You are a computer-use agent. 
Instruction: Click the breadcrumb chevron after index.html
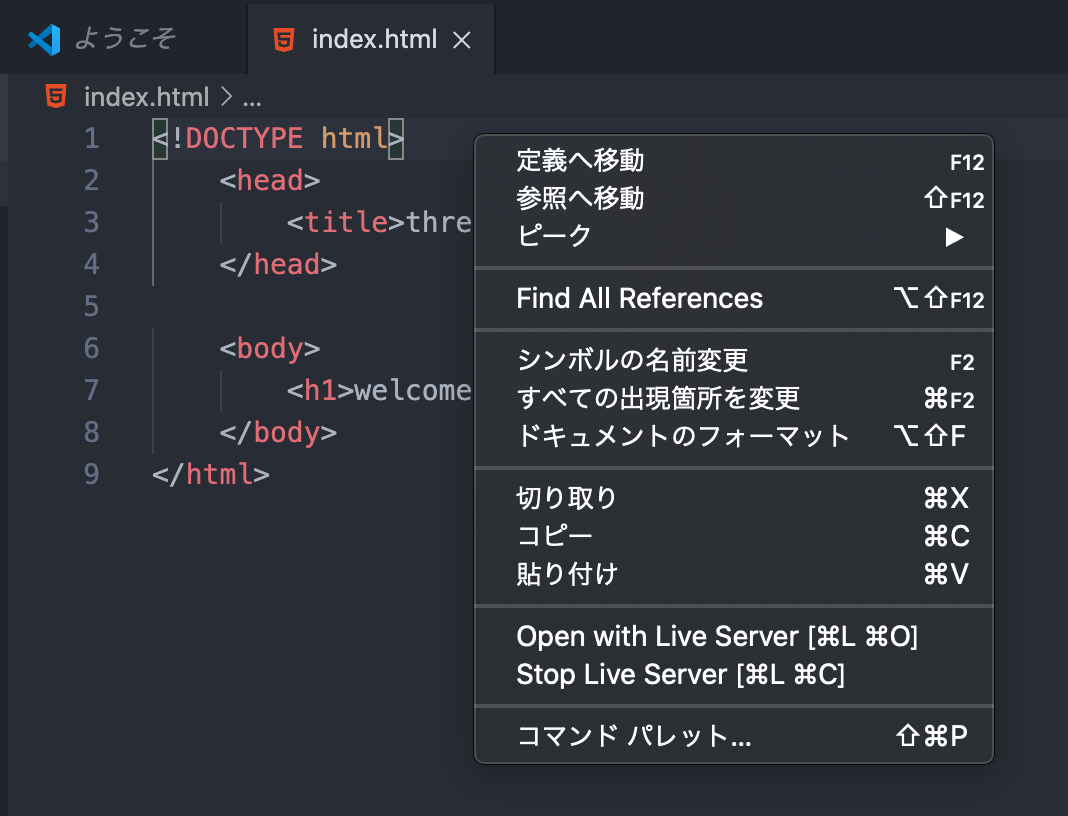pos(225,97)
